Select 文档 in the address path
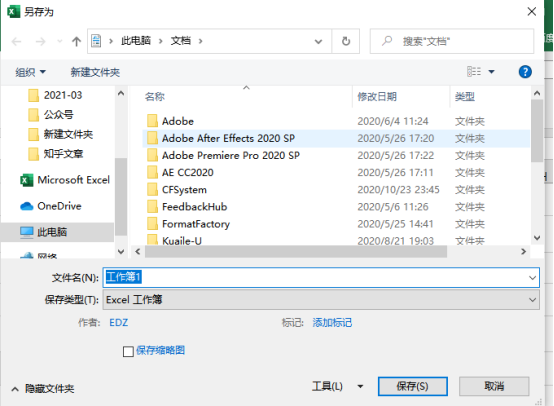The width and height of the screenshot is (554, 406). (x=181, y=41)
